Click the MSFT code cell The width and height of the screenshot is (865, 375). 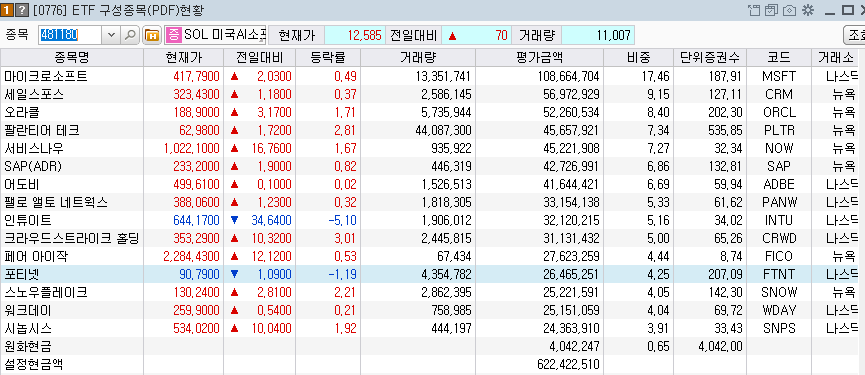[x=779, y=76]
